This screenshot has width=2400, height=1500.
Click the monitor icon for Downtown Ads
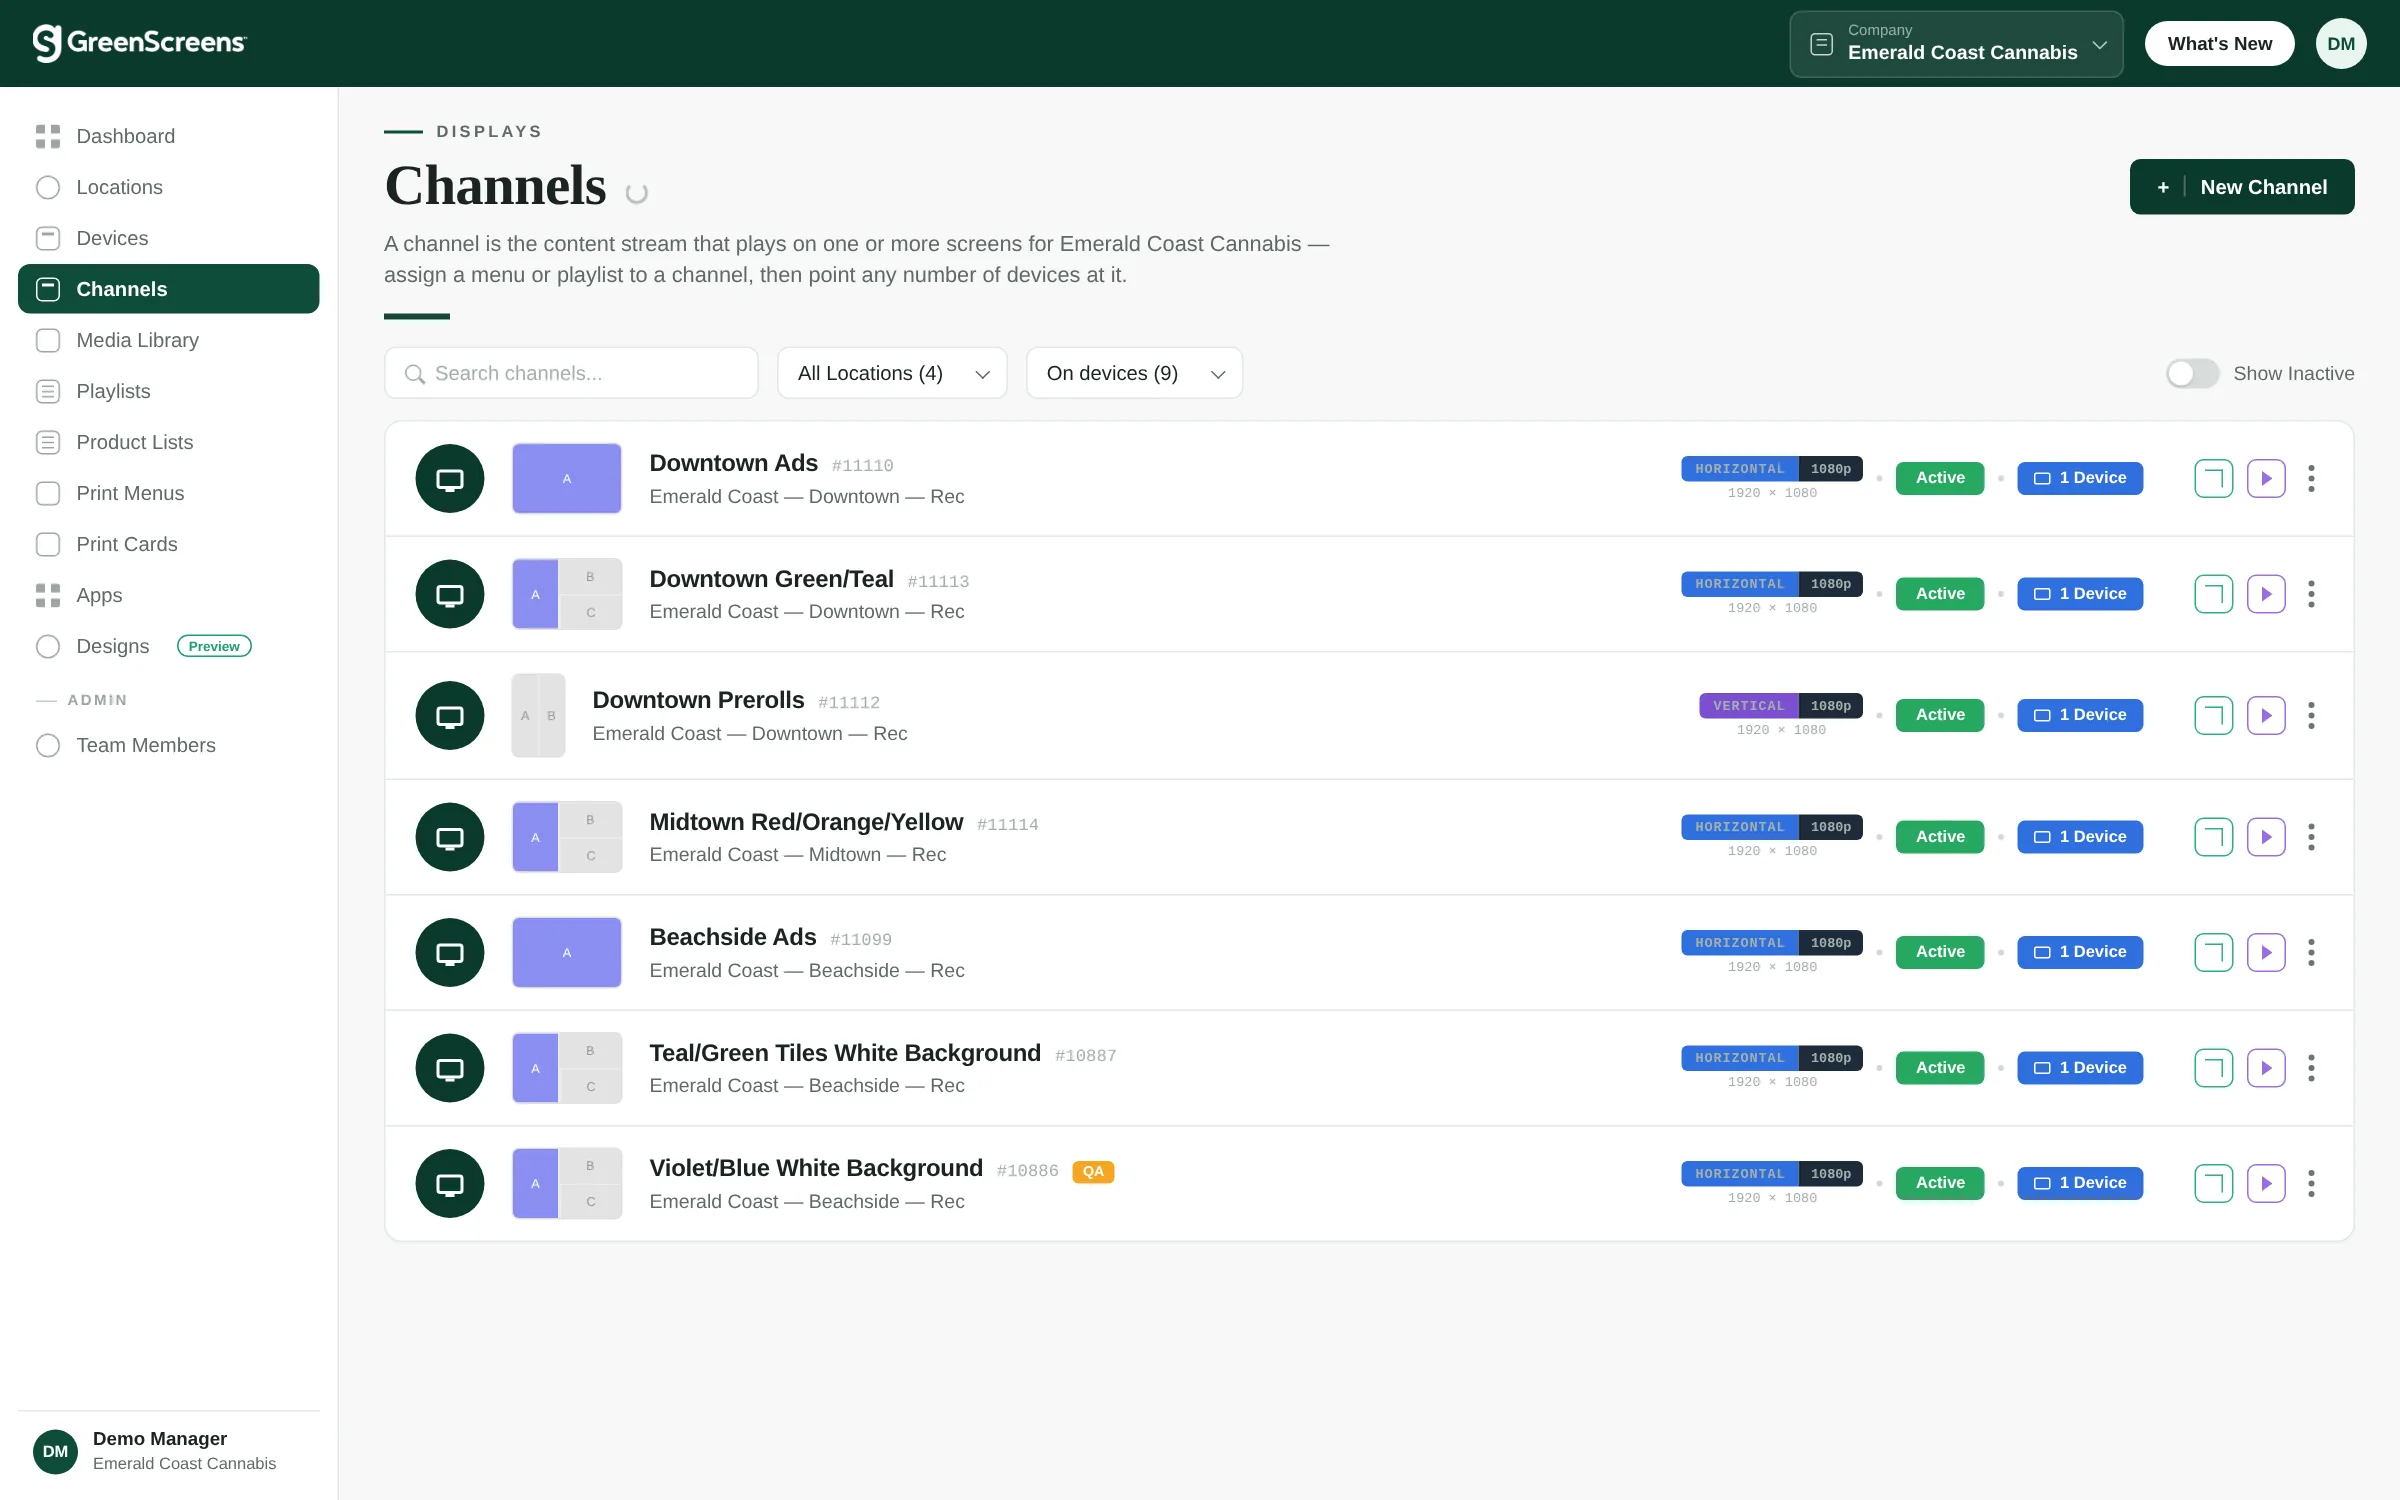pos(450,478)
